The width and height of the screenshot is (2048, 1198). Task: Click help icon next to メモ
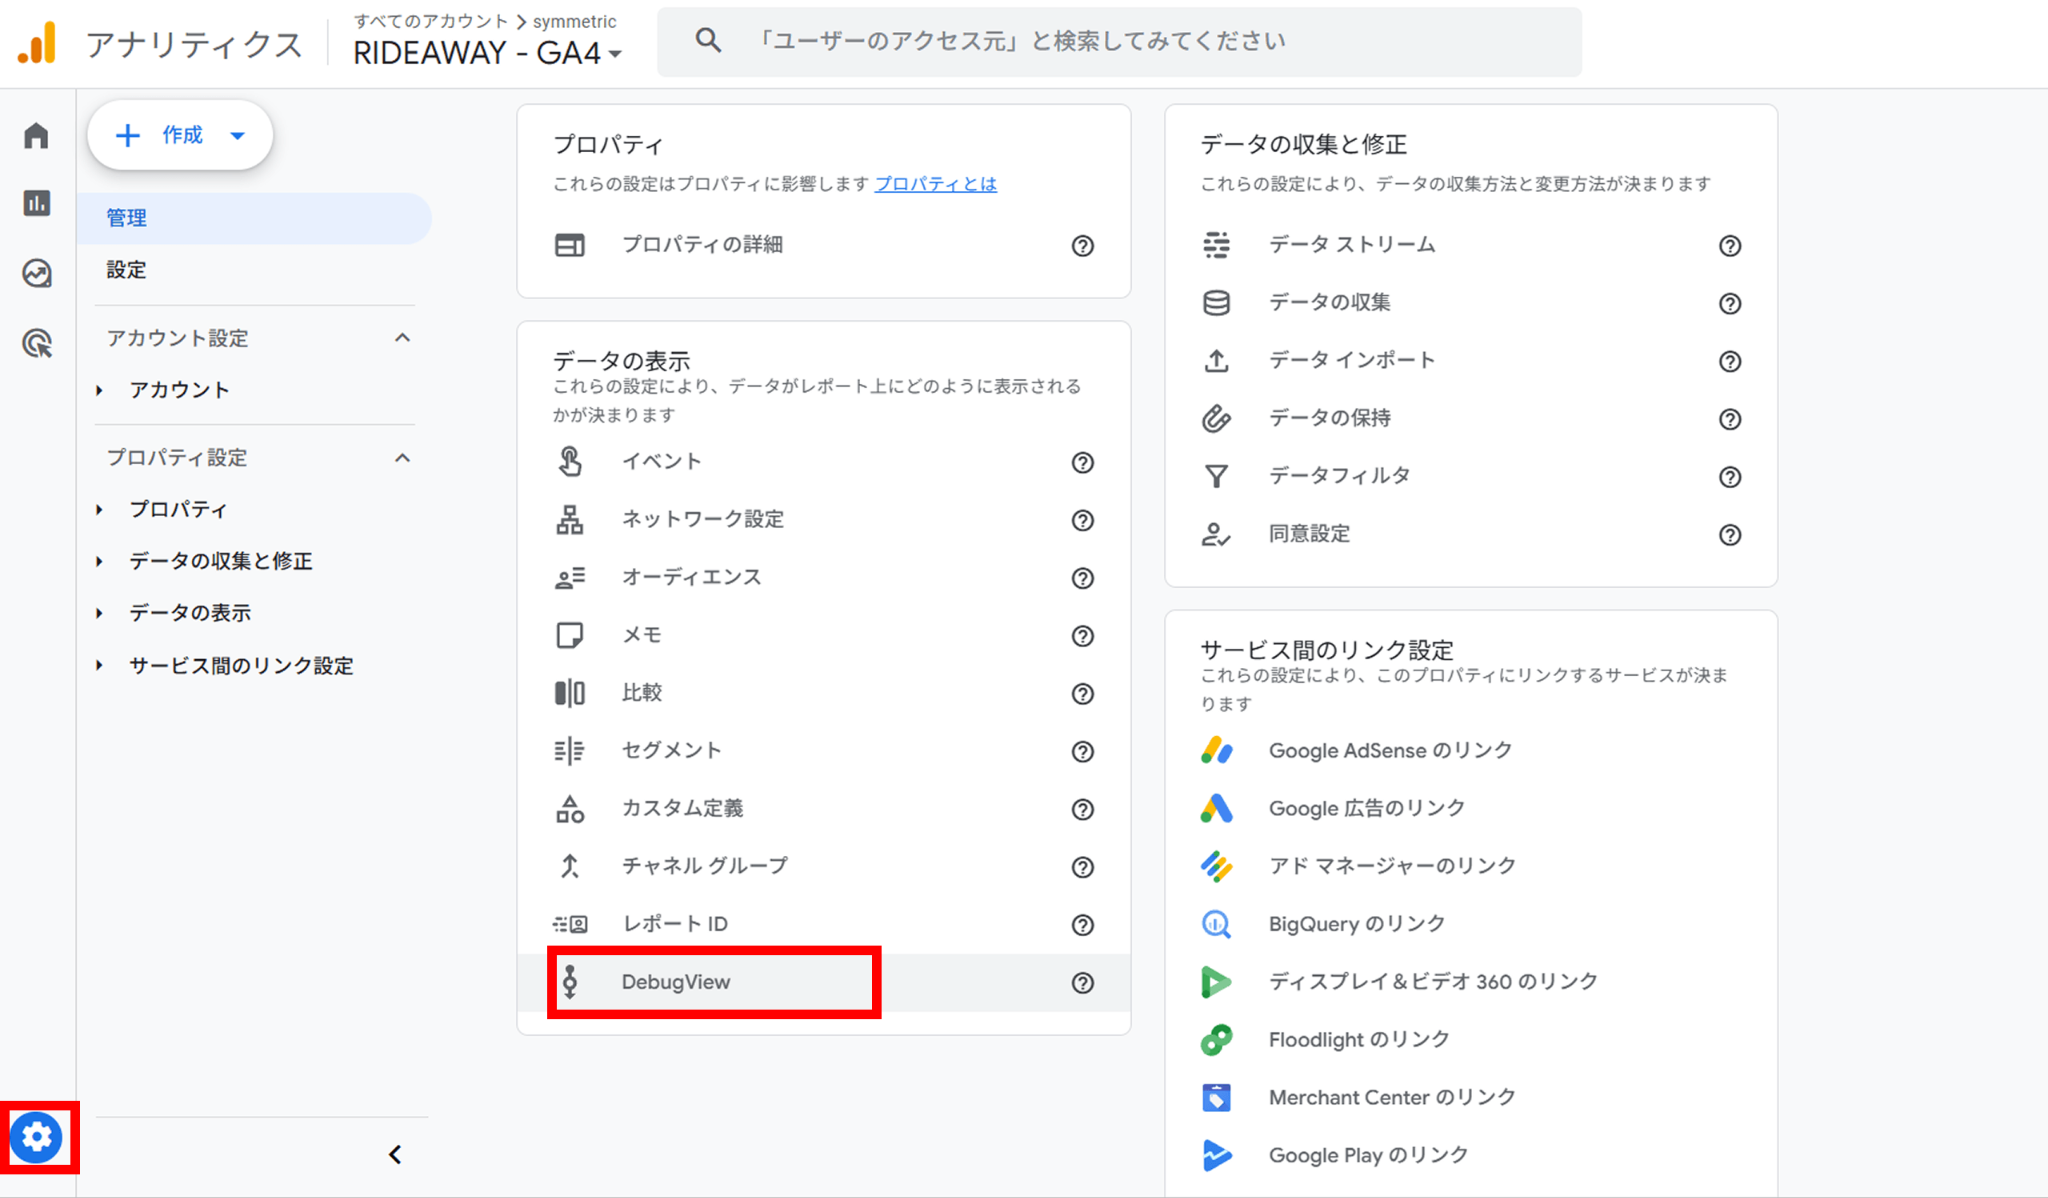pyautogui.click(x=1082, y=636)
